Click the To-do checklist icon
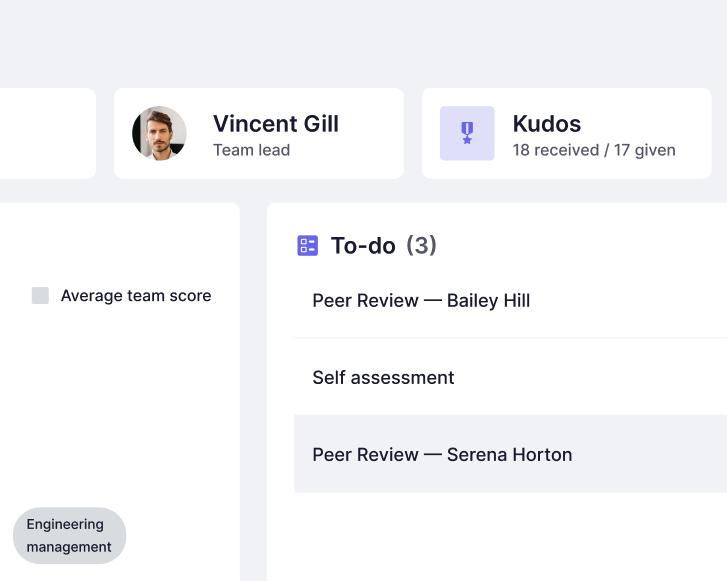Viewport: 727px width, 581px height. [308, 246]
